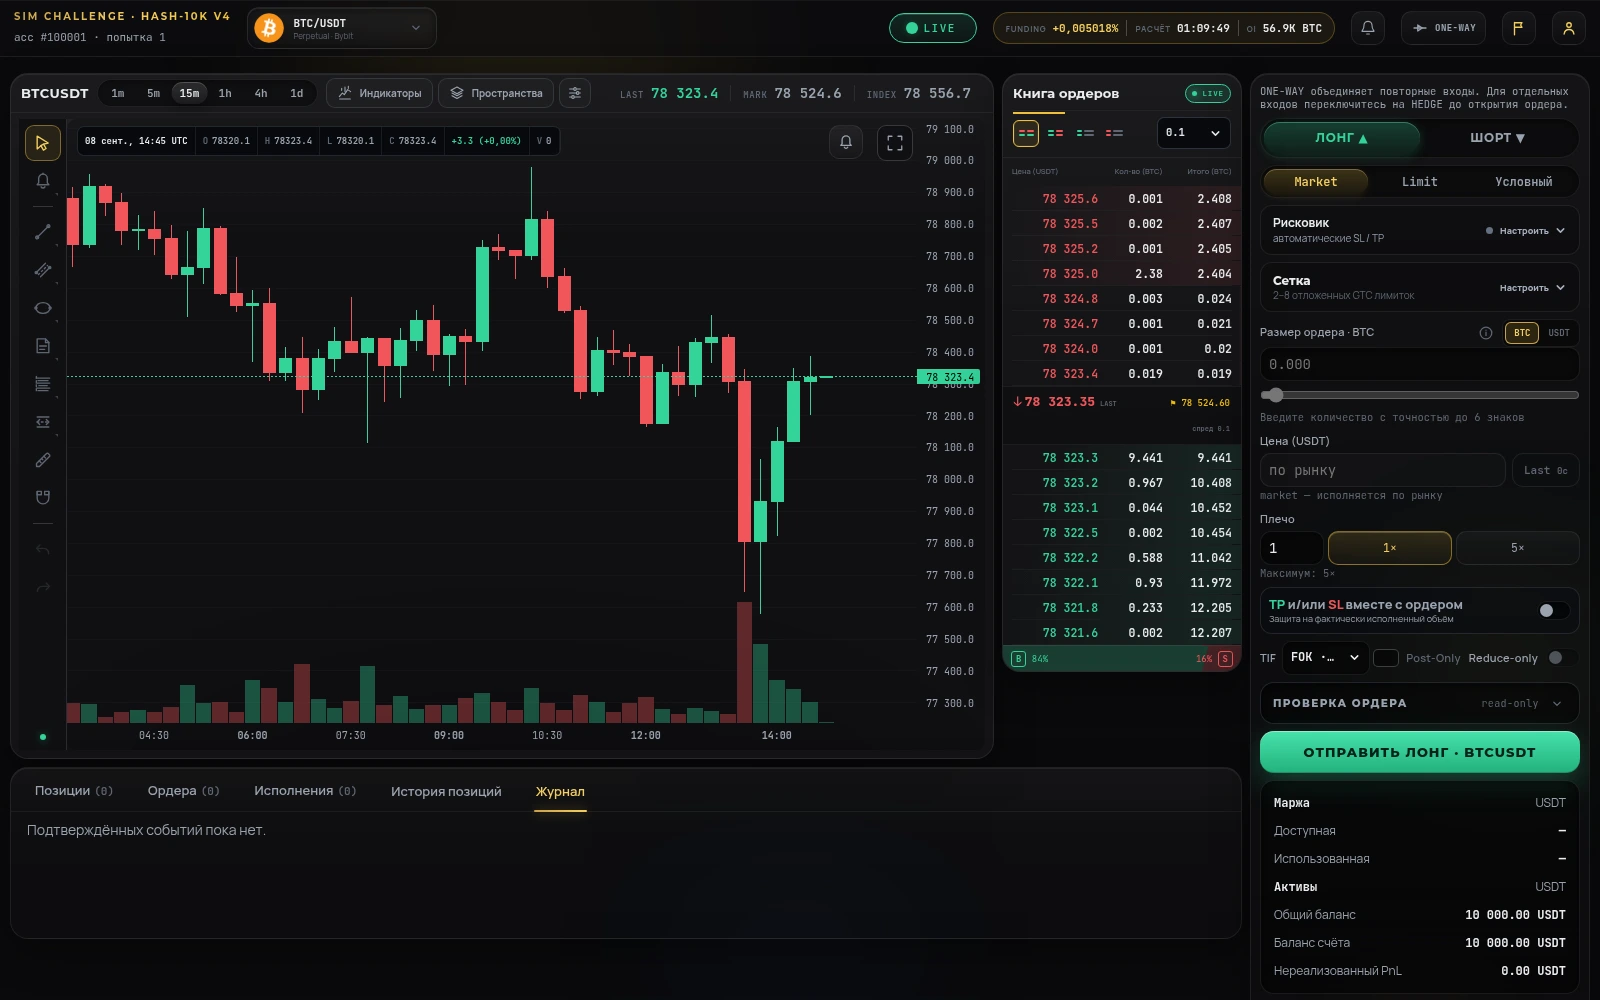
Task: Tick the Post-Only checkbox
Action: point(1386,658)
